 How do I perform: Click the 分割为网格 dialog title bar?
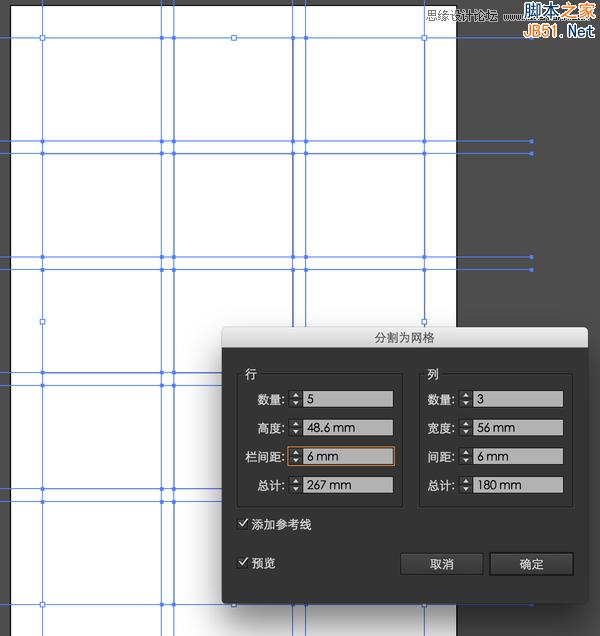pos(404,337)
